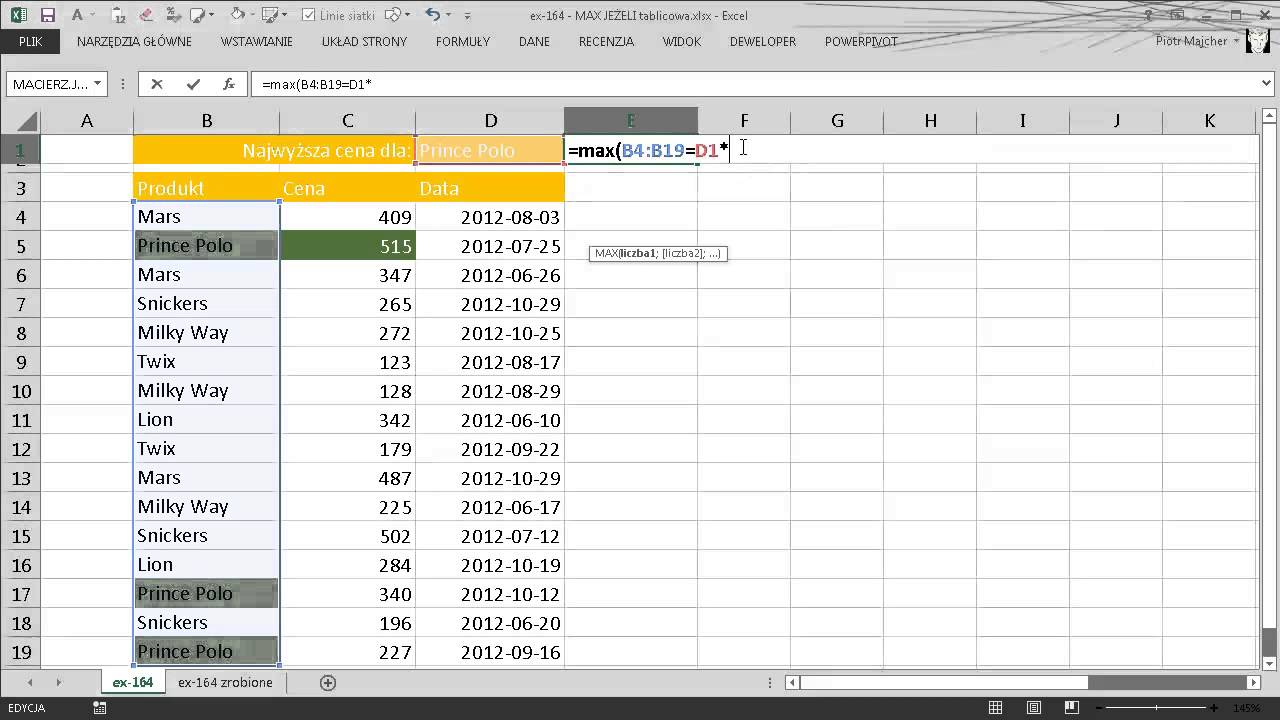Open the shapes dropdown arrow

(407, 15)
